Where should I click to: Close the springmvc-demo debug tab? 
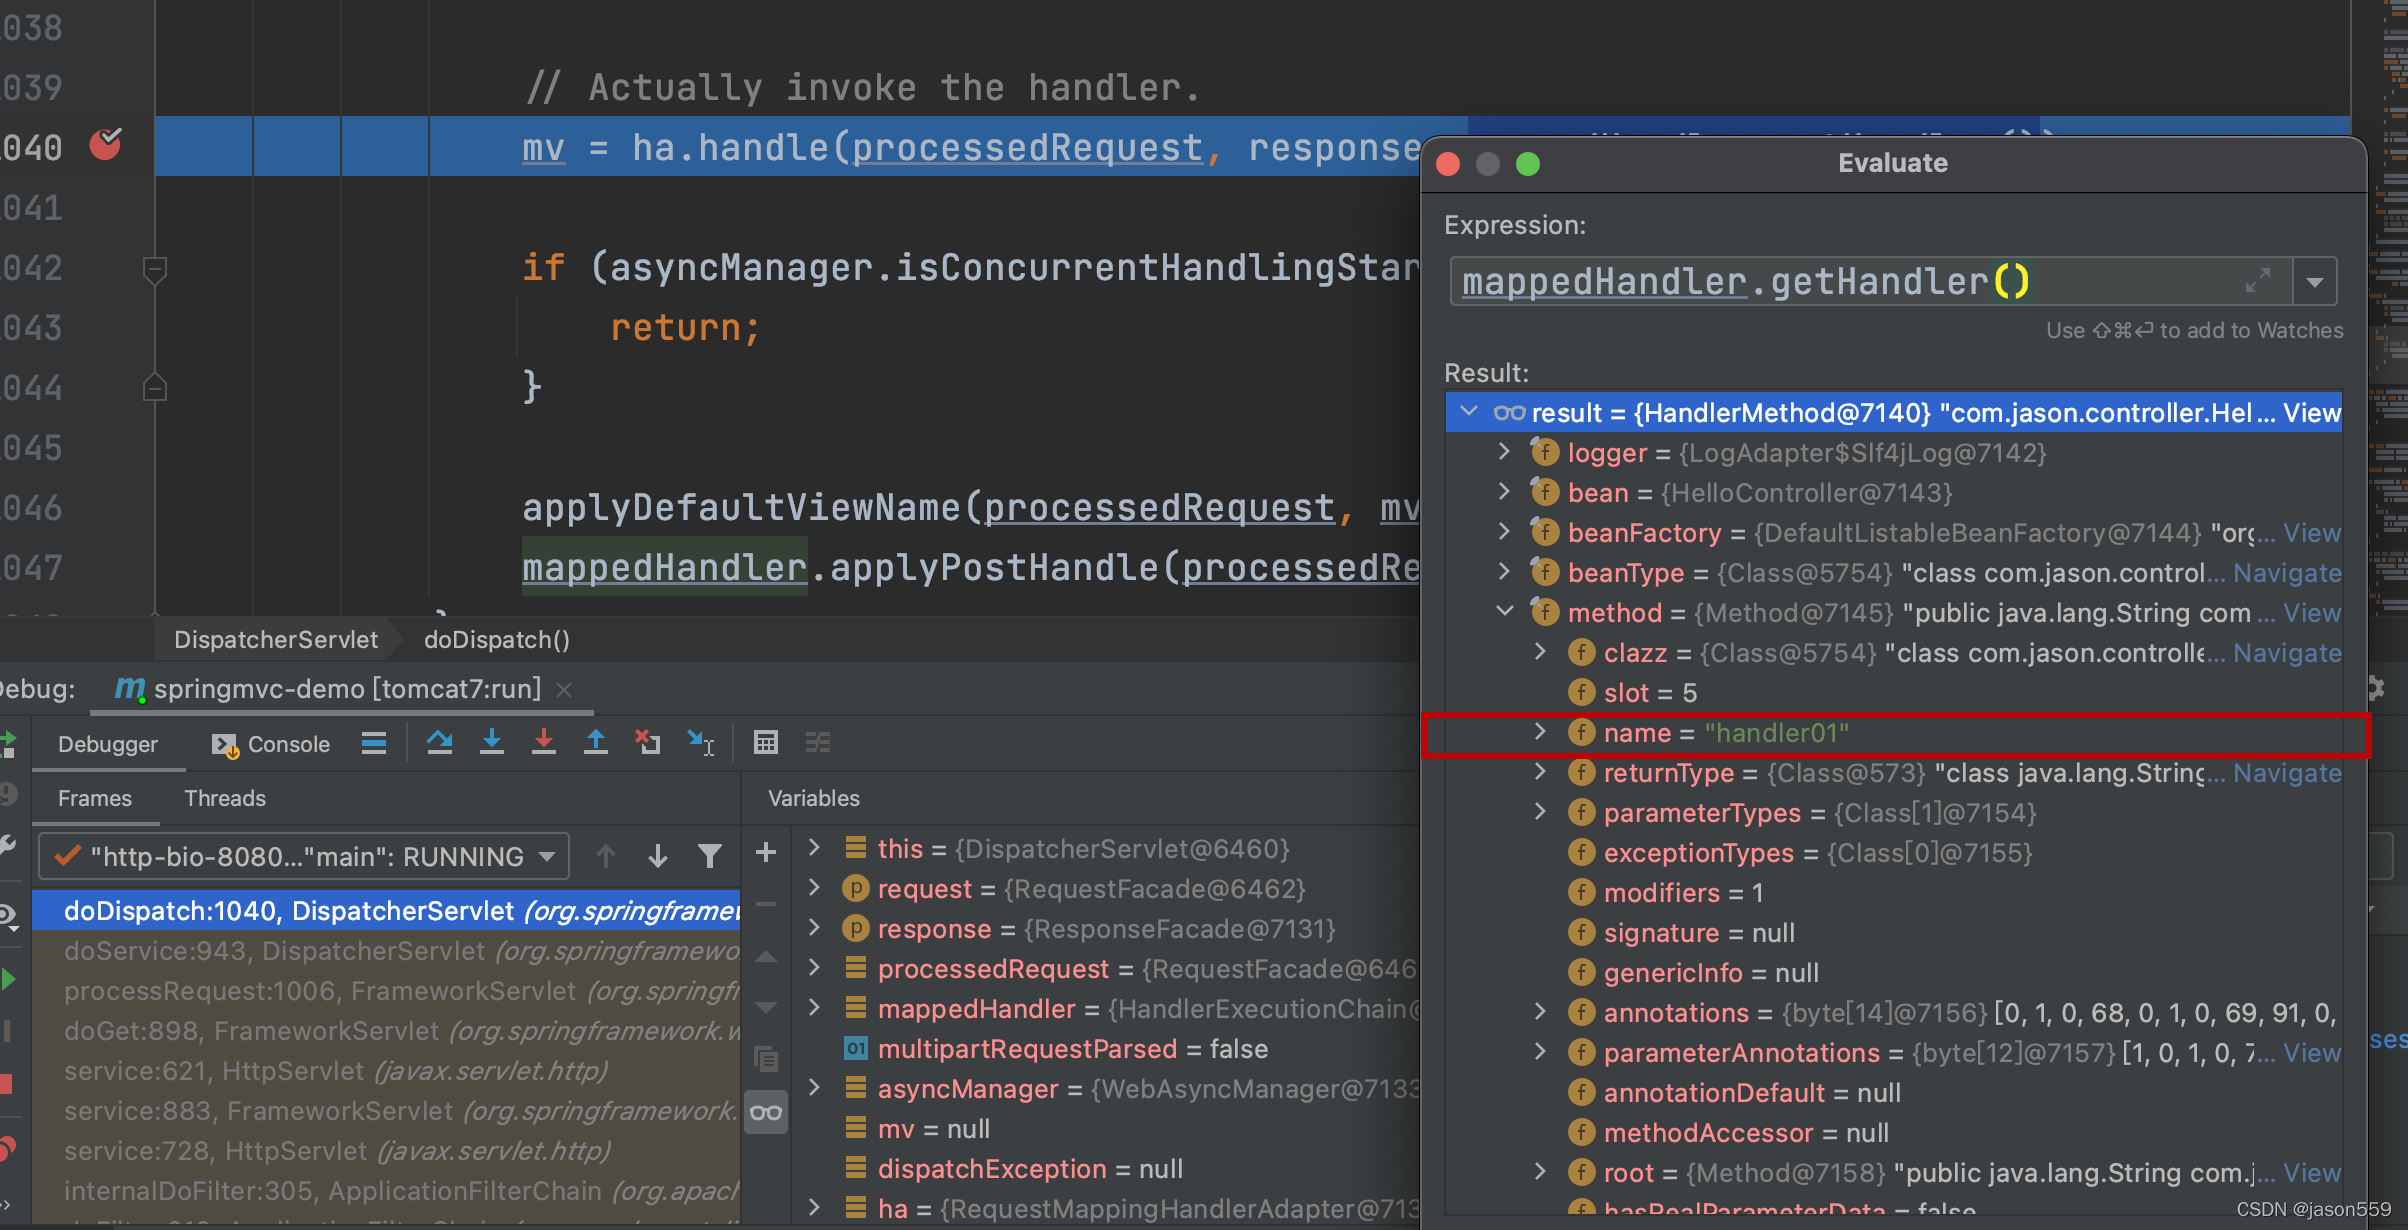[x=564, y=690]
